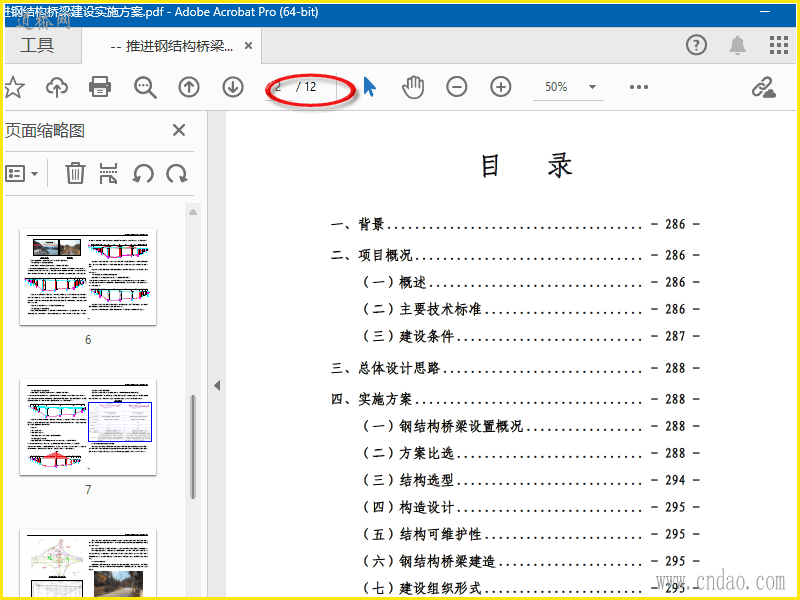Click the 50% zoom level field
800x600 pixels.
(x=557, y=87)
